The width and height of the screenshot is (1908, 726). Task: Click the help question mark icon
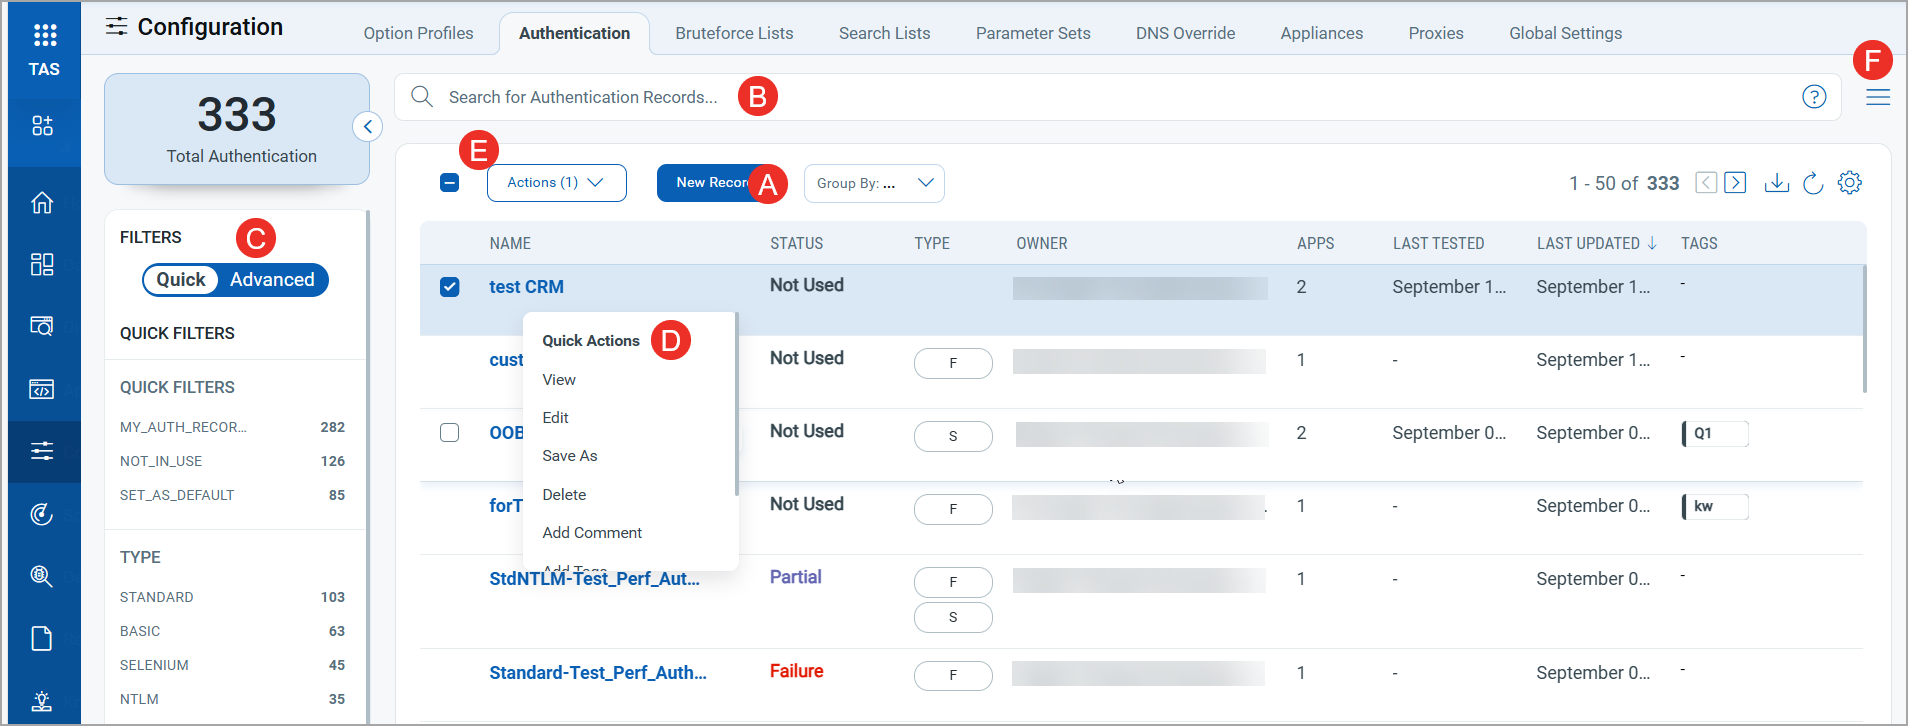[1813, 97]
